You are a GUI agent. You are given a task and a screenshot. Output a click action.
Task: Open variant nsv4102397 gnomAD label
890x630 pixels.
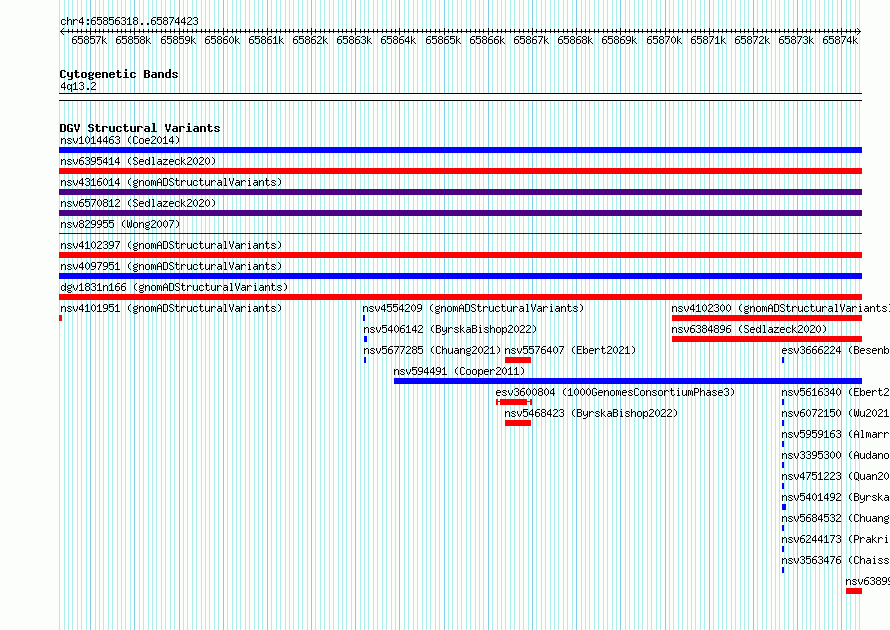(171, 245)
